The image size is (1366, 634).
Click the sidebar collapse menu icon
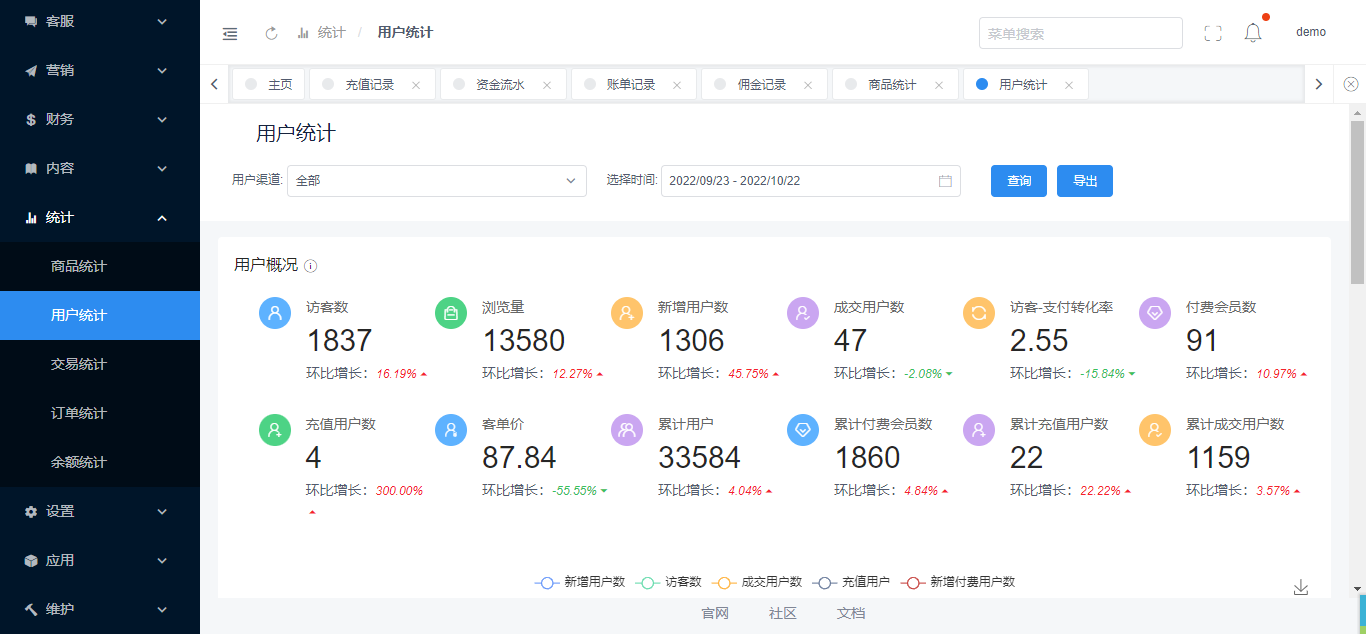click(230, 33)
